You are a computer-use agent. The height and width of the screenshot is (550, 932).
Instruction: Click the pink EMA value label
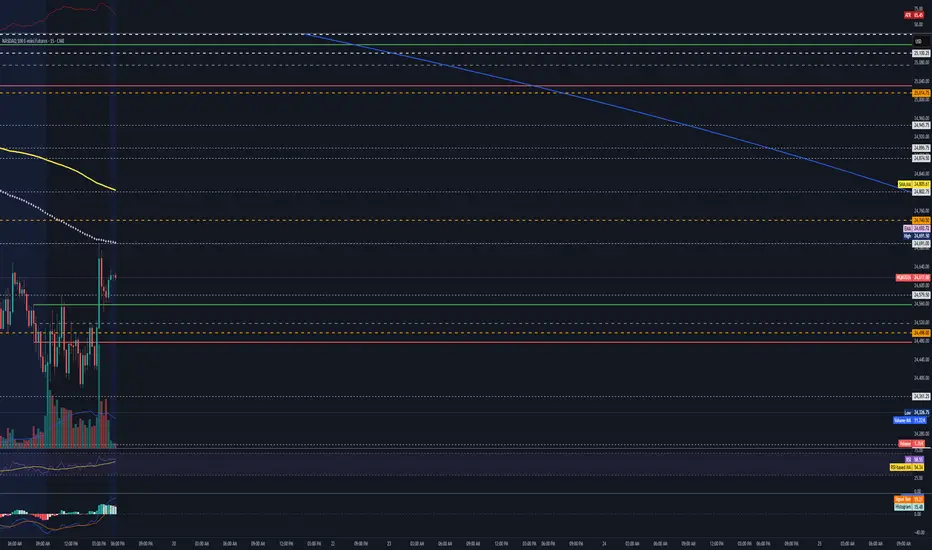pyautogui.click(x=917, y=228)
